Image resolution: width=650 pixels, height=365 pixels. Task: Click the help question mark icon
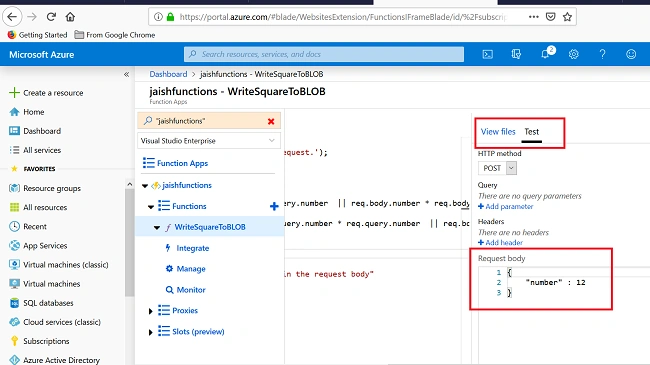(x=602, y=54)
